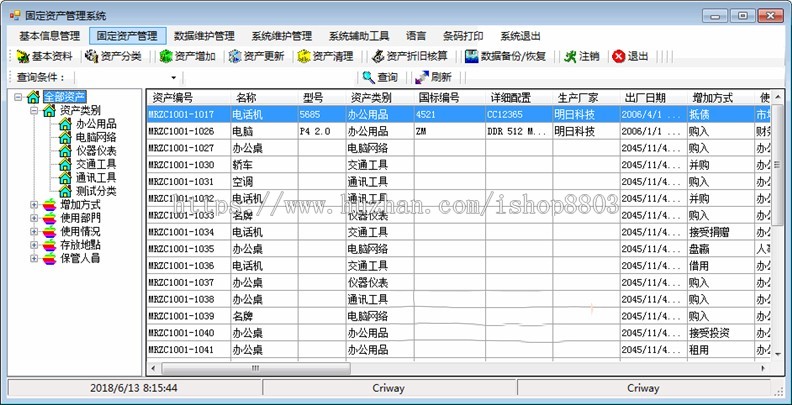
Task: Open the 系统维护管理 menu
Action: point(282,36)
